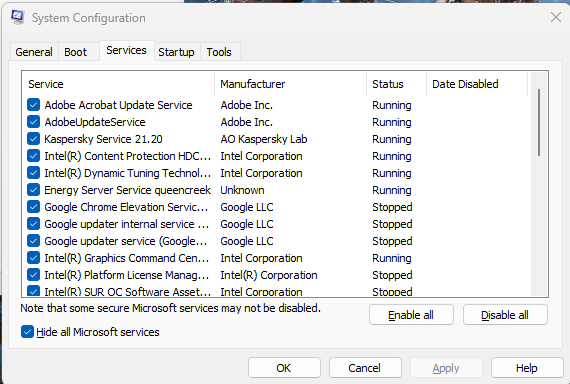This screenshot has height=384, width=570.
Task: Toggle Kaspersky Service 21.20 checkbox
Action: pyautogui.click(x=33, y=139)
